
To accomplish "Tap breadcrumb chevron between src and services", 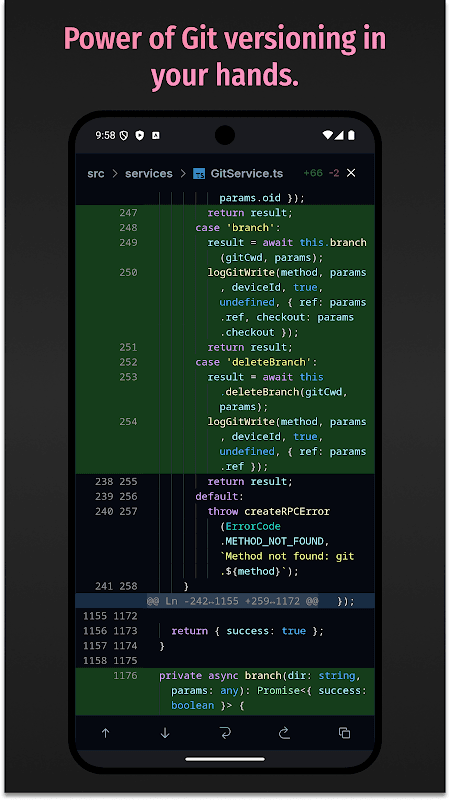I will 115,173.
